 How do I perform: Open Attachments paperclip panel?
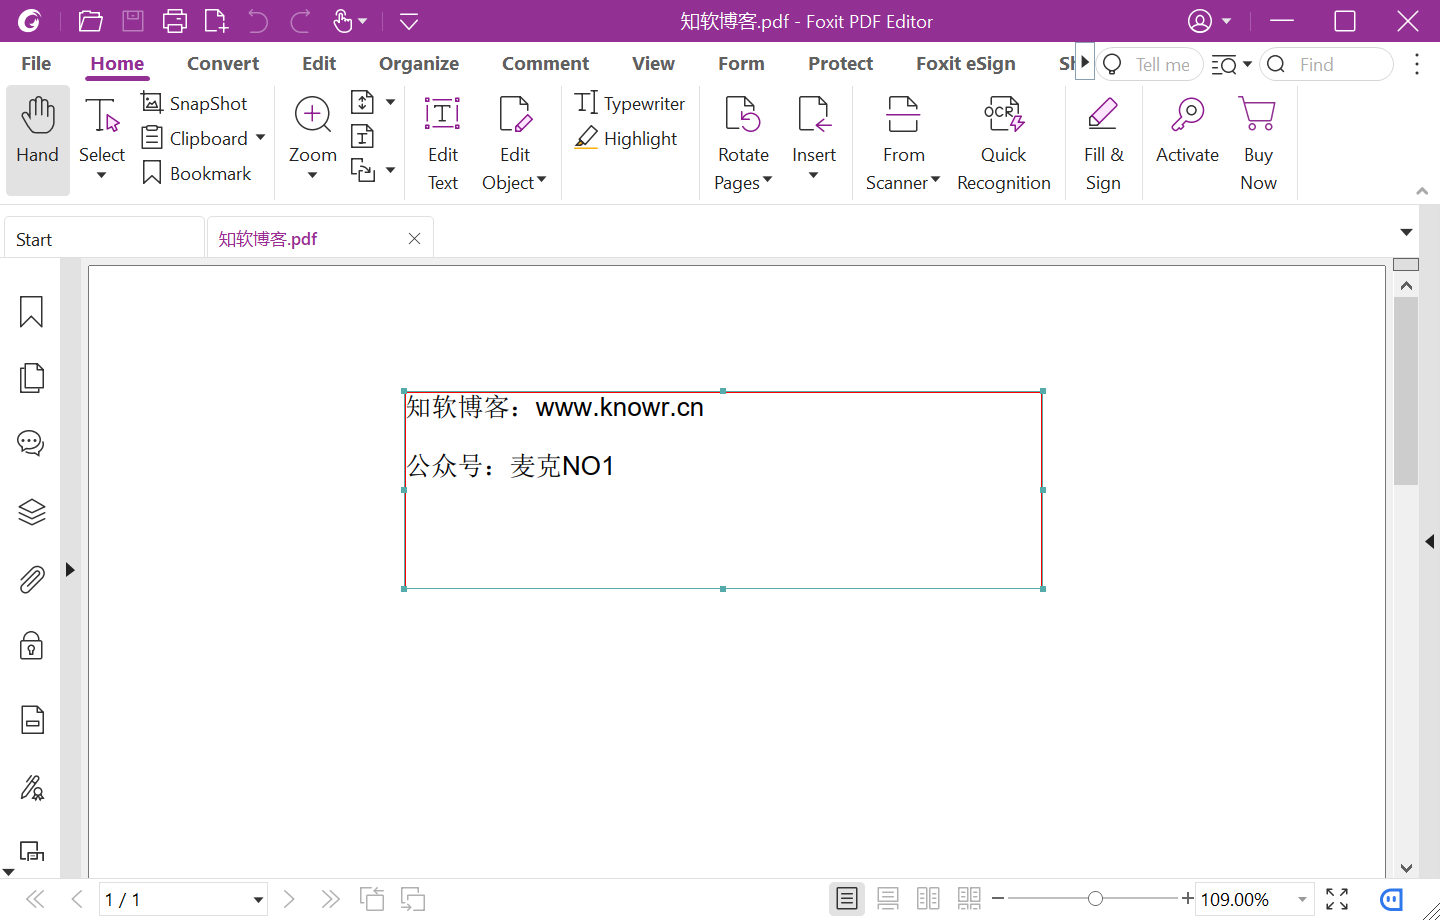[31, 579]
